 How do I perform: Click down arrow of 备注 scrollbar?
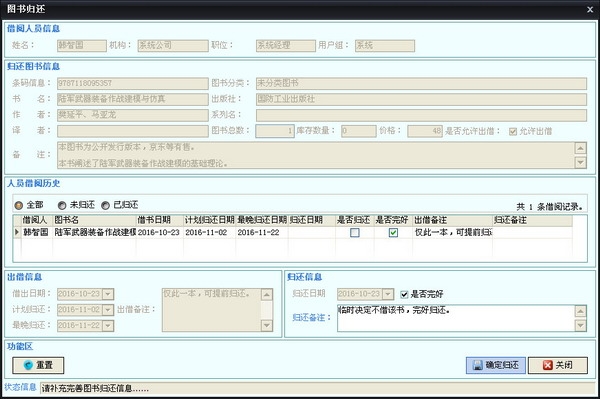[580, 163]
